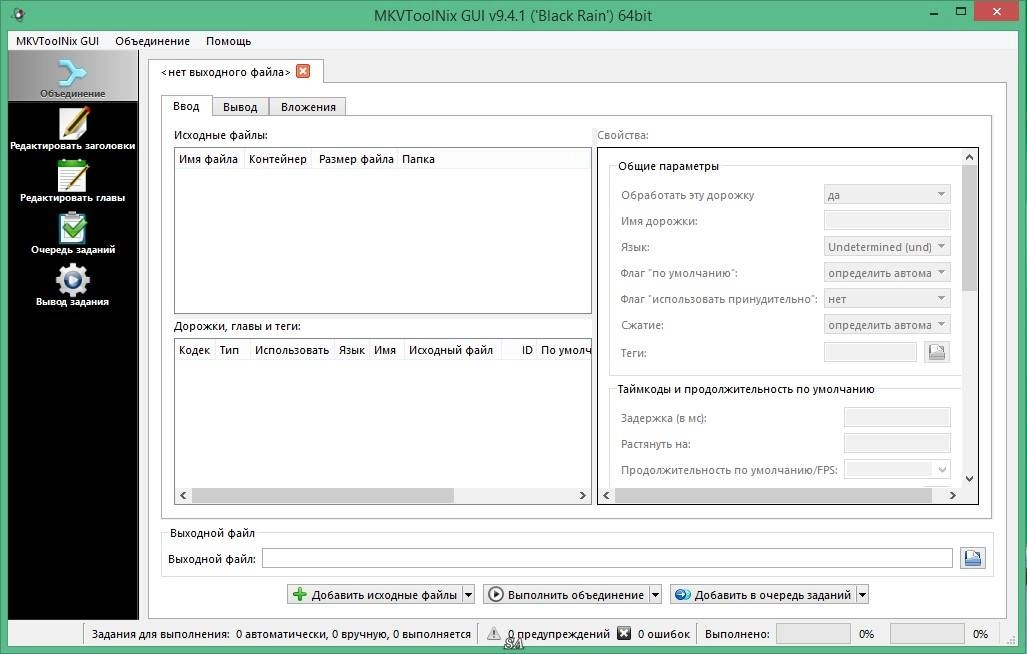Screen dimensions: 1027x654
Task: Open Редактировать главы chapter editor
Action: (73, 181)
